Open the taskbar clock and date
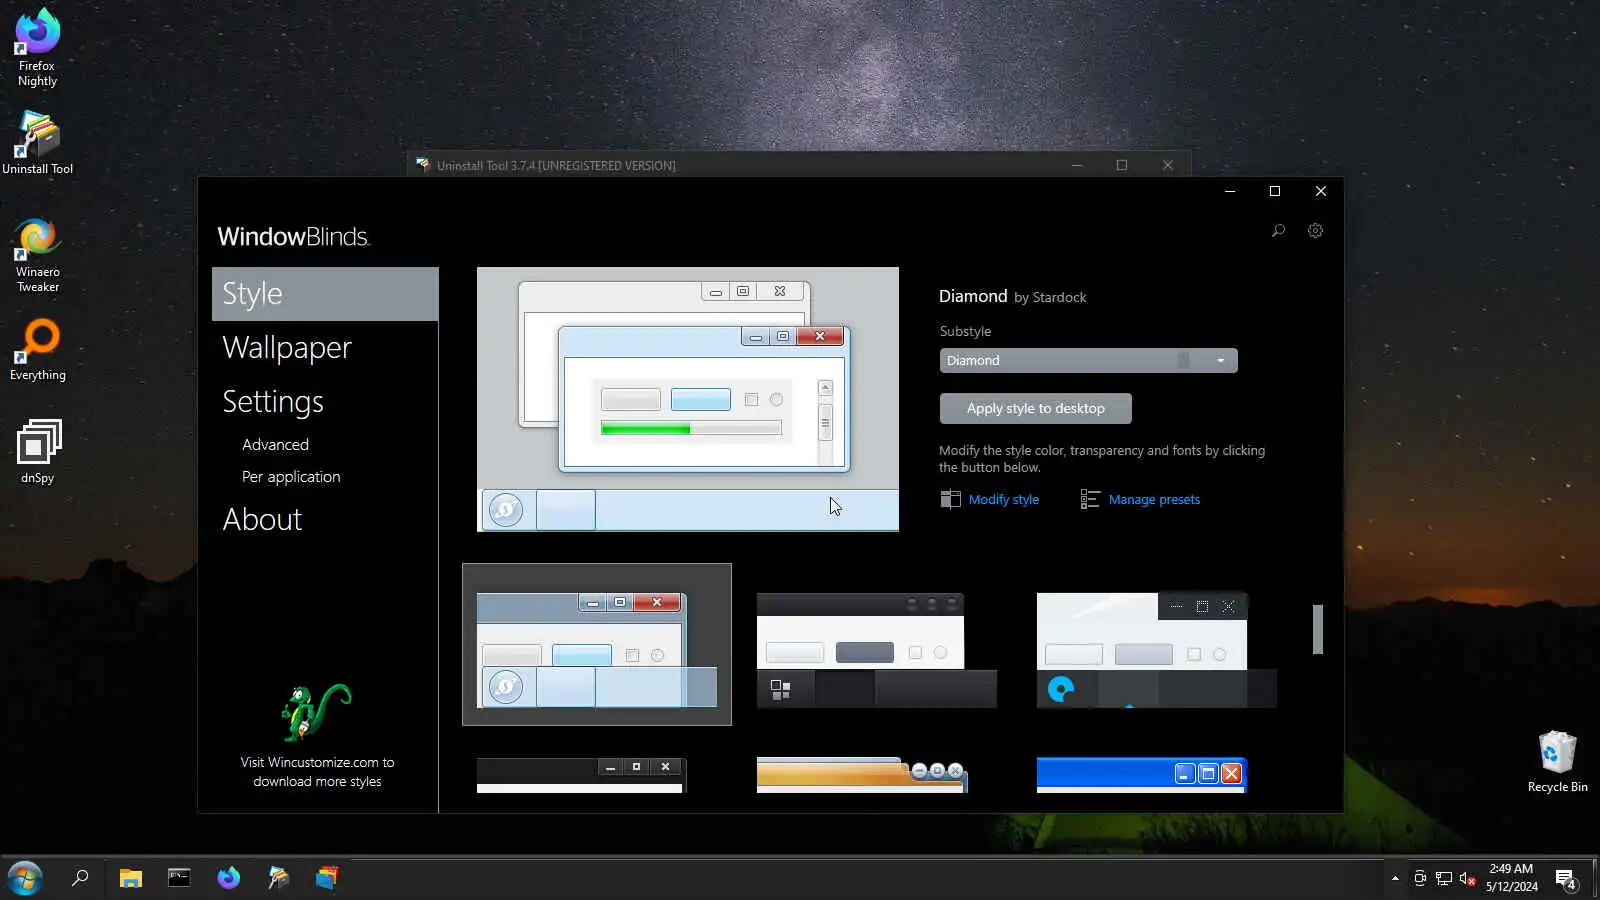 pyautogui.click(x=1511, y=878)
